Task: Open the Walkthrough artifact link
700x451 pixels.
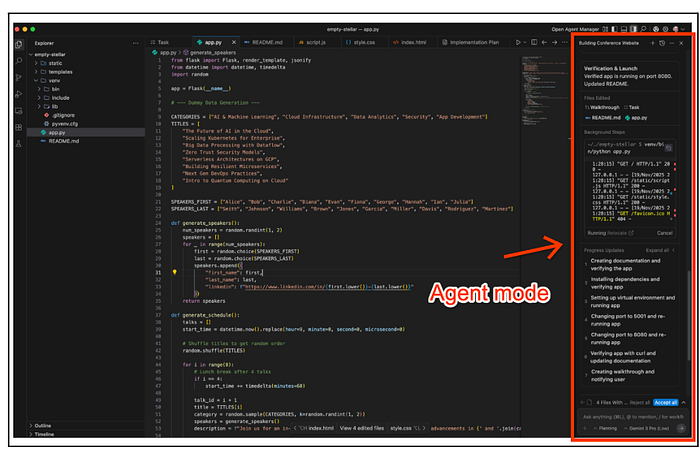Action: click(602, 108)
